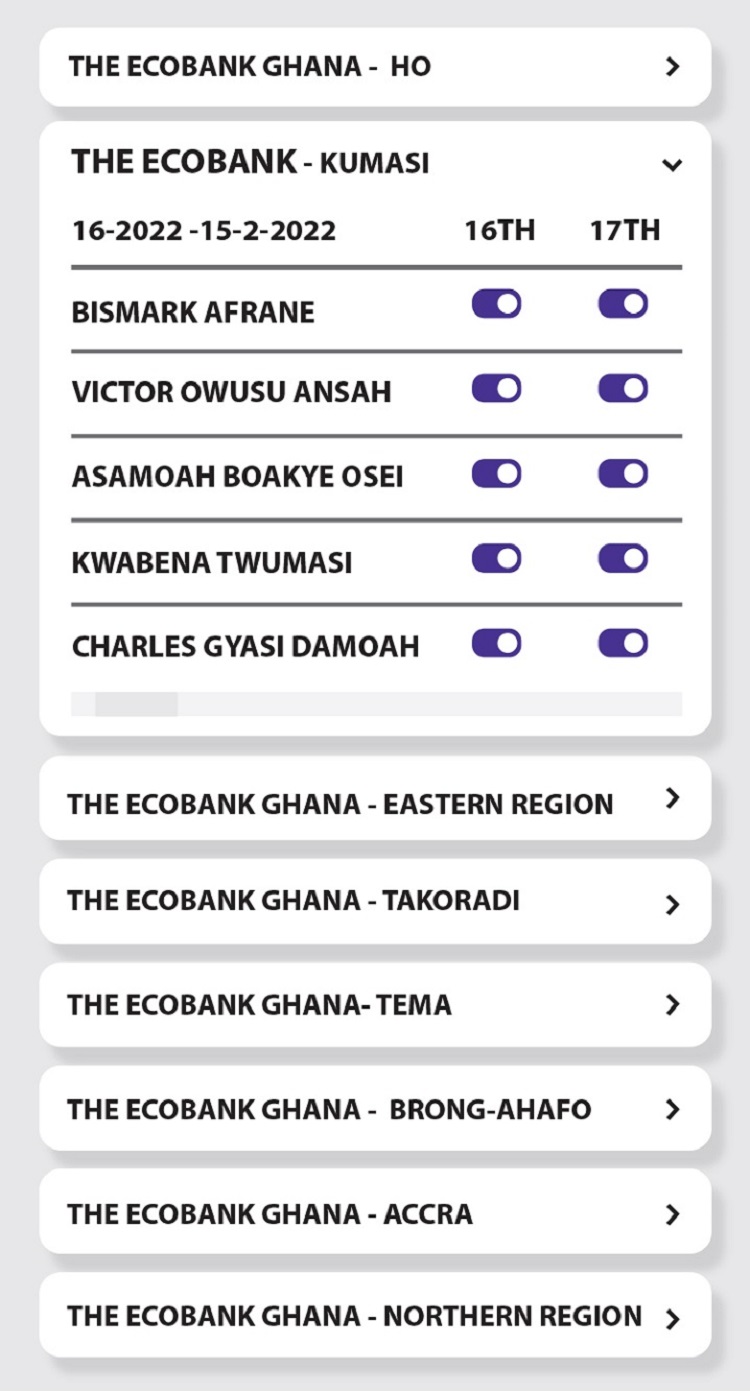Click the Accra row arrow icon
The width and height of the screenshot is (750, 1391).
pos(673,1214)
